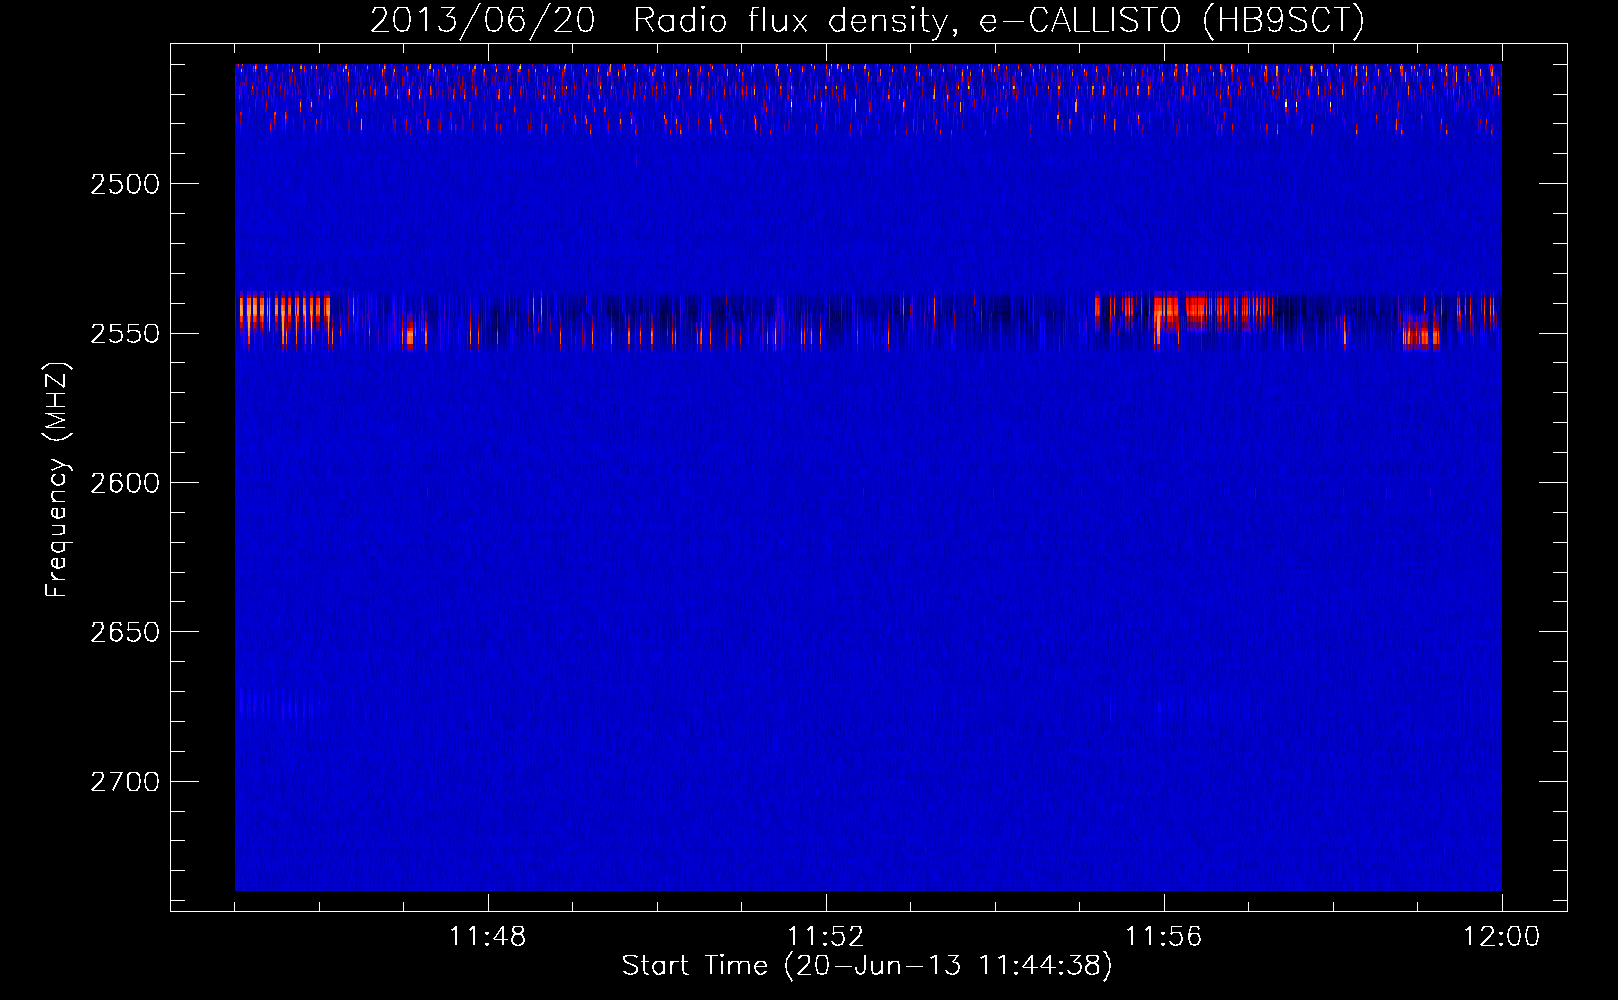Click the 'Start Time (20-Jun-13 11:44:38)' axis title
Image resolution: width=1618 pixels, height=1000 pixels.
(867, 966)
